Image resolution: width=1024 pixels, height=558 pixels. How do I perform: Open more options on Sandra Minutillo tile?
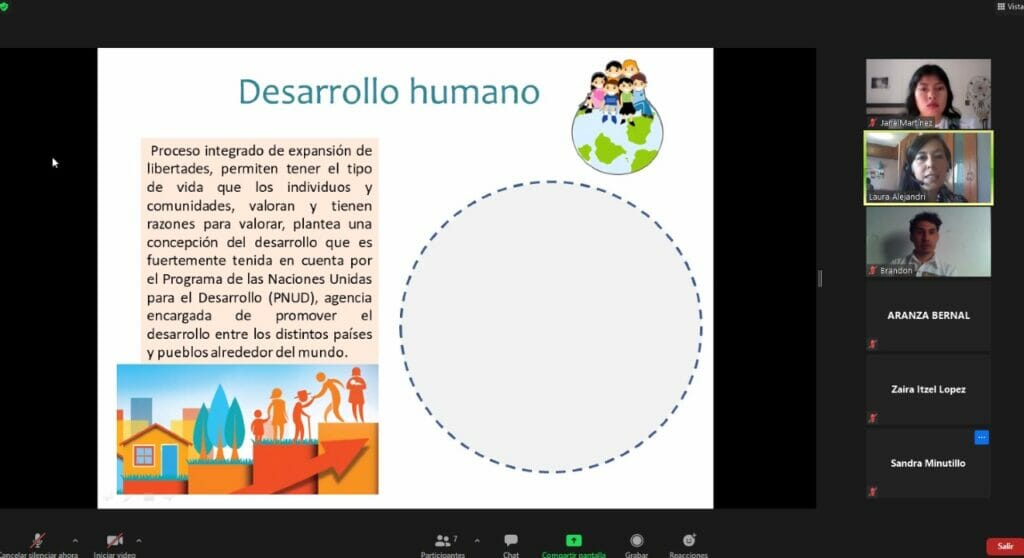point(981,437)
